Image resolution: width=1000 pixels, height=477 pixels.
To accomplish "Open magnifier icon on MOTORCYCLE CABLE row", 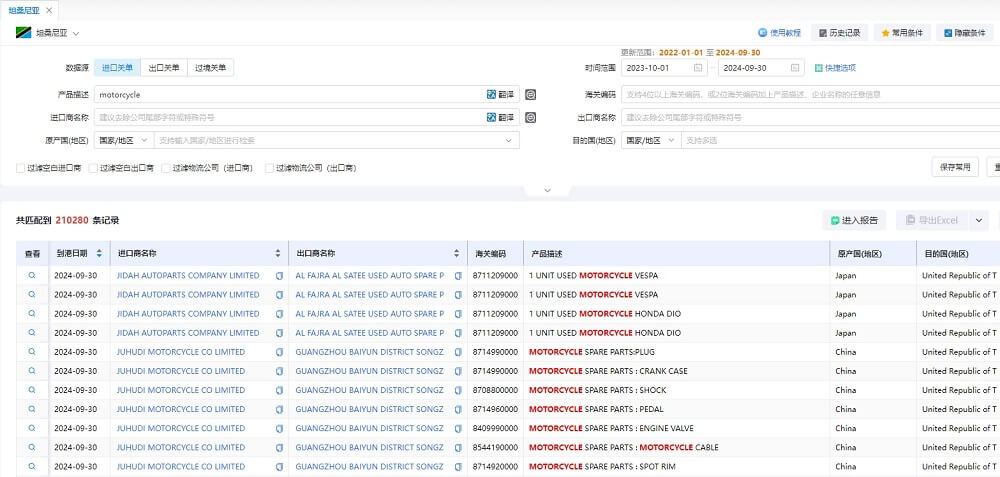I will click(32, 448).
